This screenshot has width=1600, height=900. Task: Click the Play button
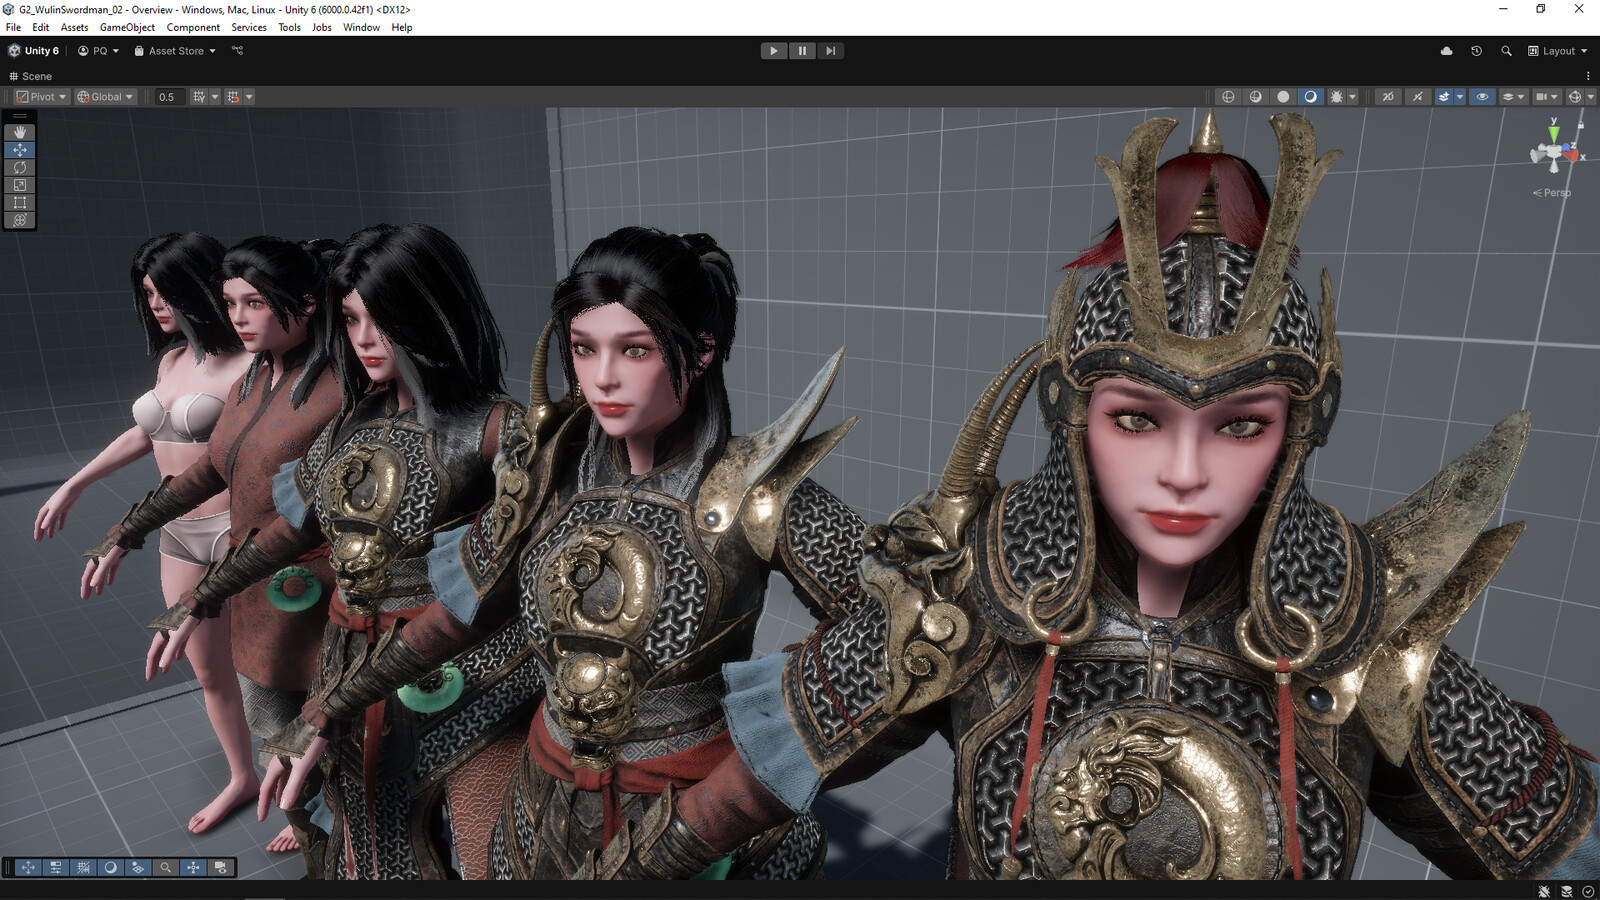point(773,51)
